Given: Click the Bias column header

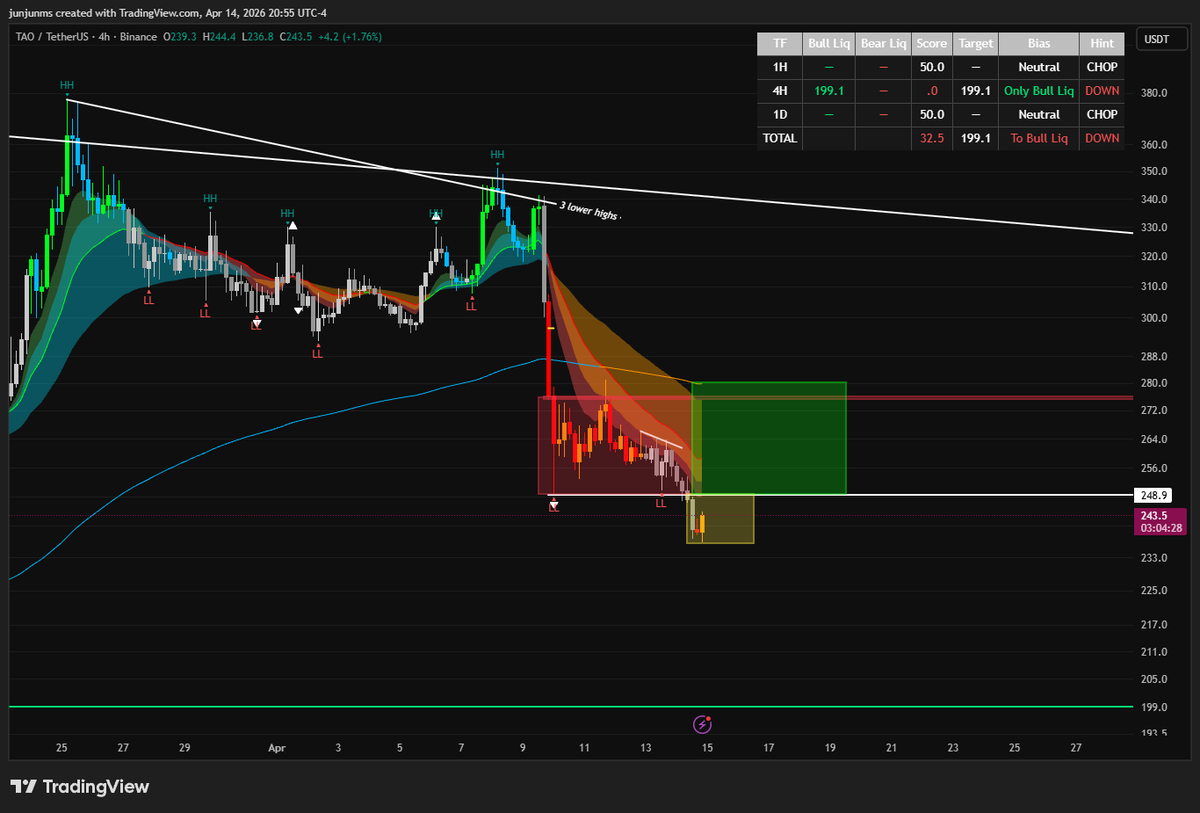Looking at the screenshot, I should click(x=1038, y=44).
